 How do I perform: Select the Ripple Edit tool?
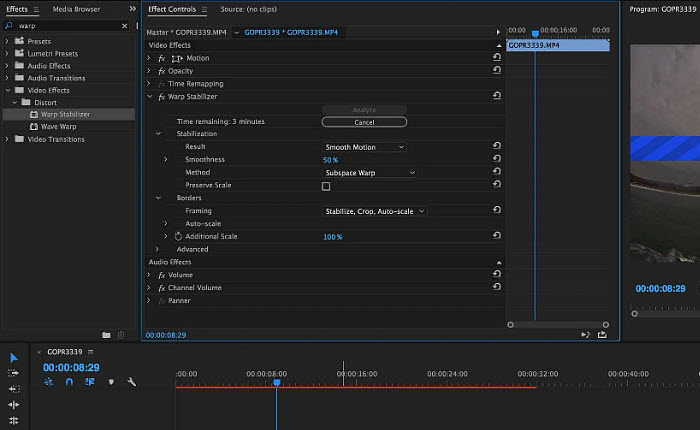pos(14,389)
